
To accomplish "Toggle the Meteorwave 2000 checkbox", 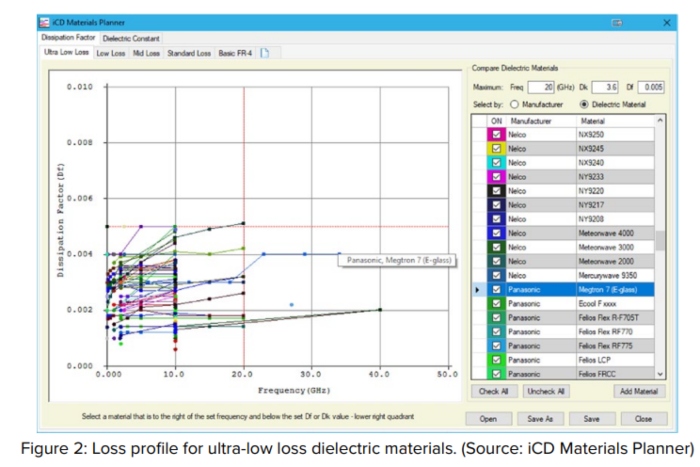I will click(x=496, y=261).
